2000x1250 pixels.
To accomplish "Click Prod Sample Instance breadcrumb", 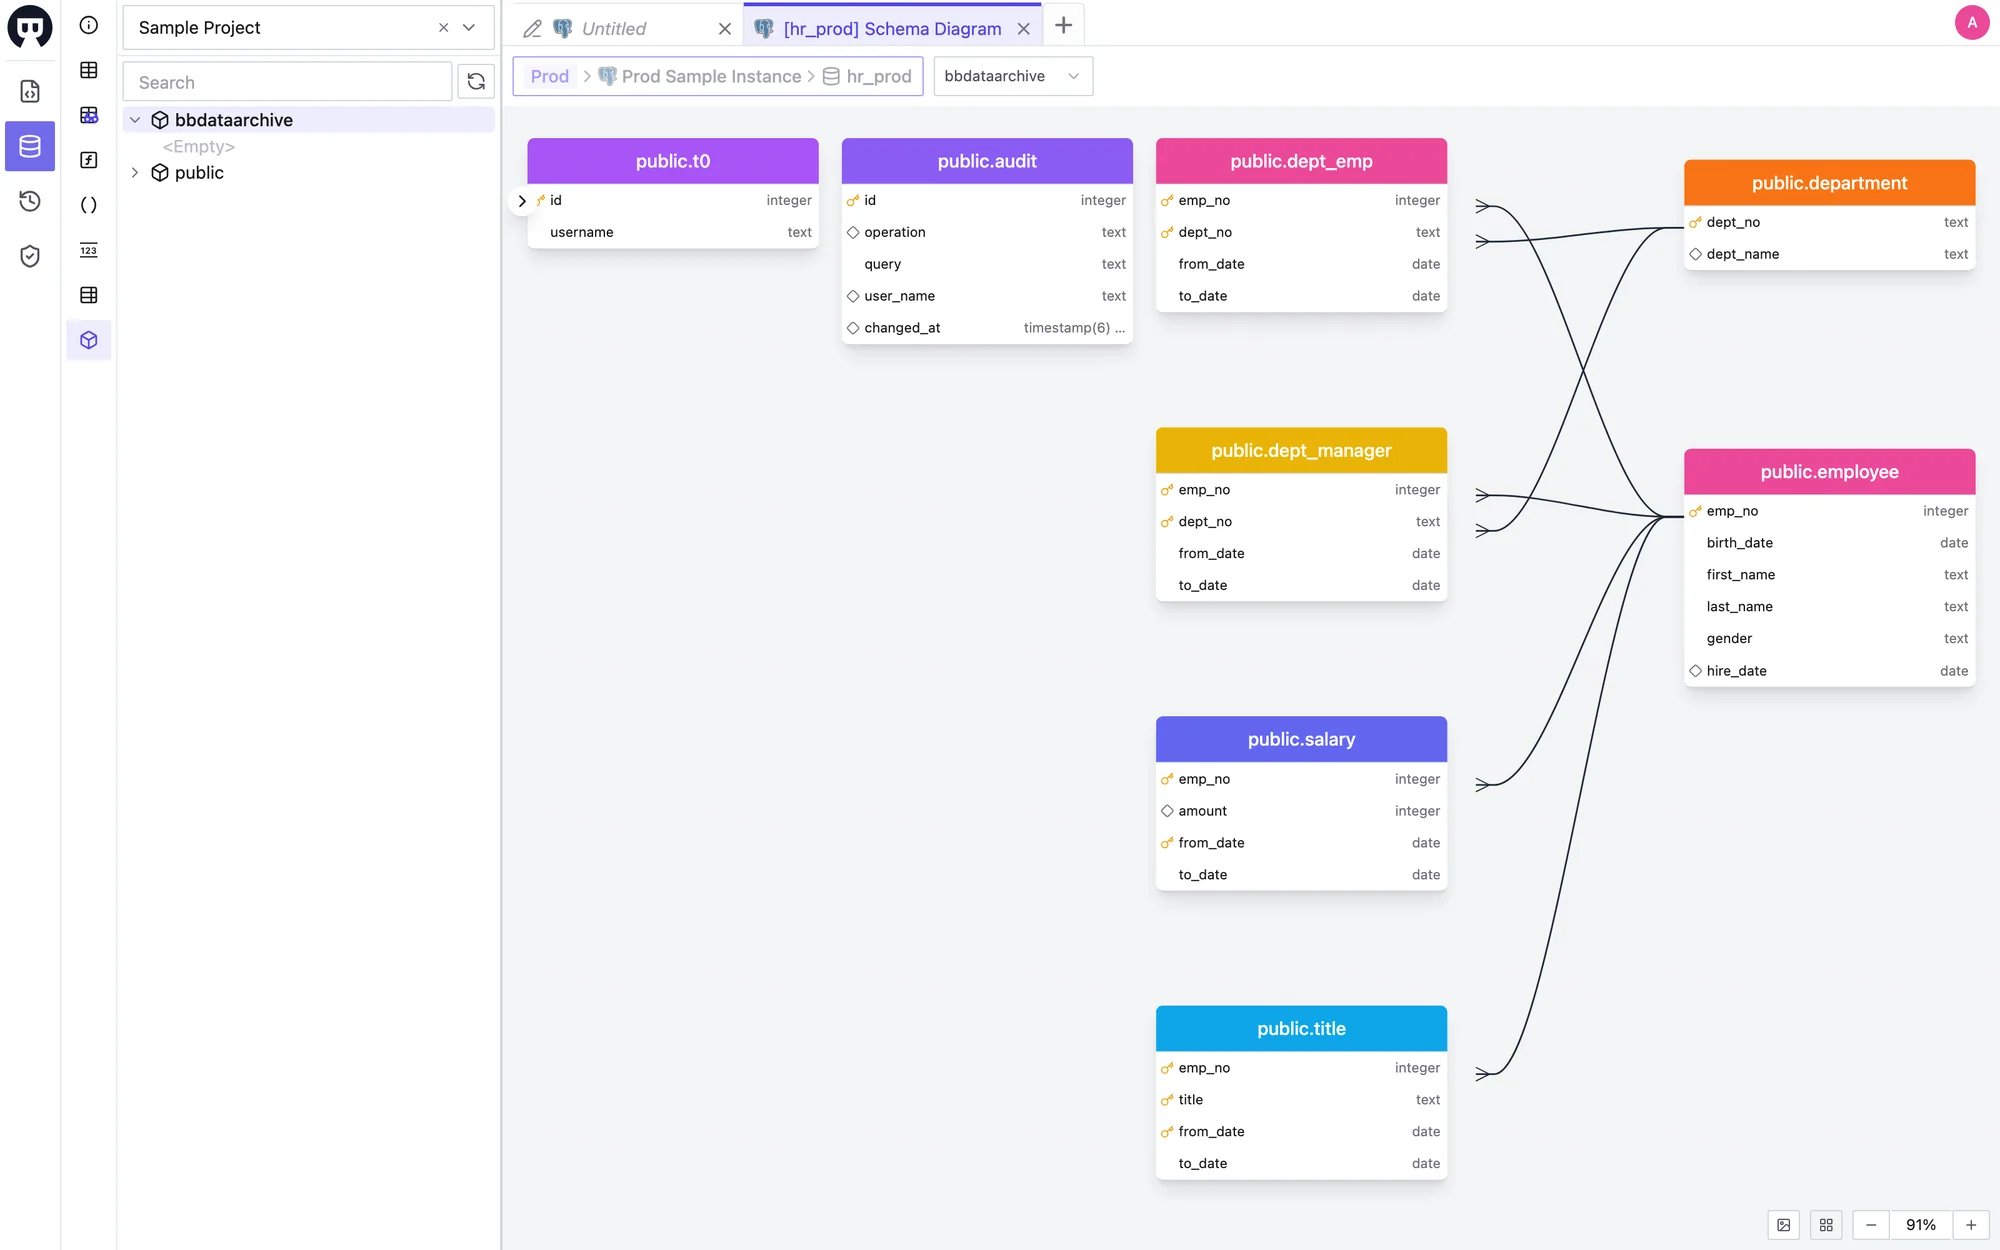I will (x=711, y=76).
